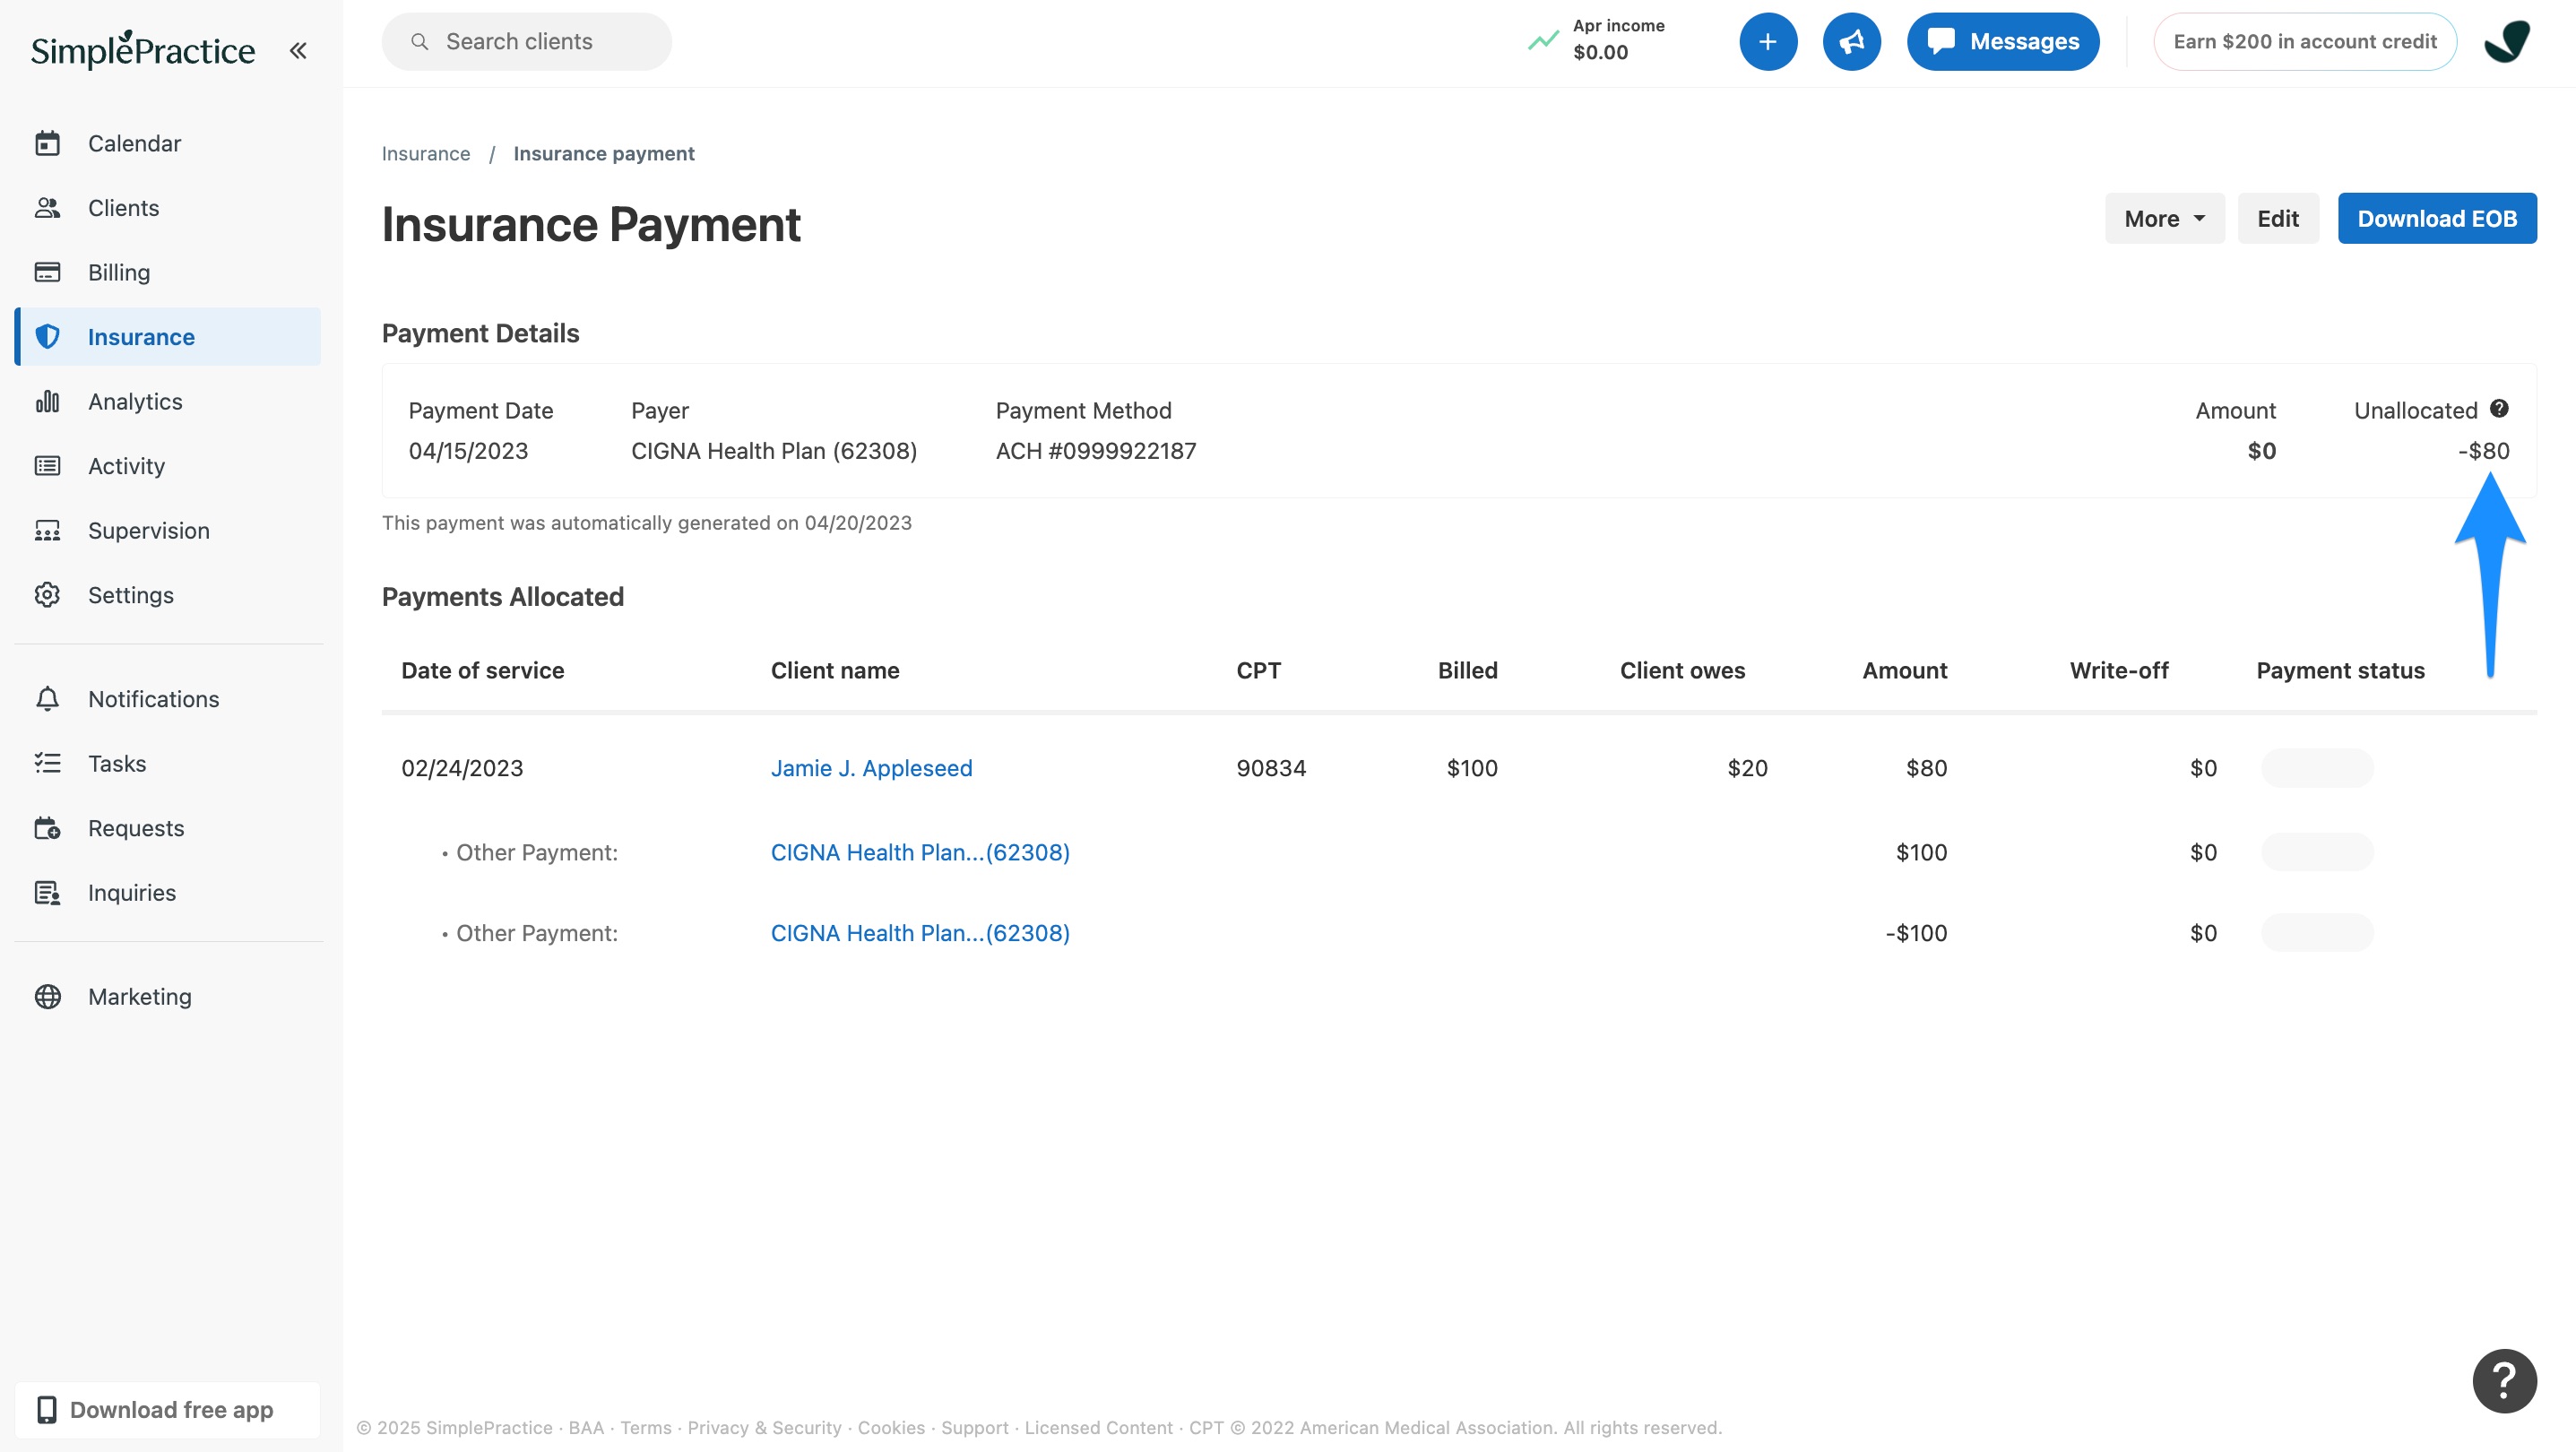The width and height of the screenshot is (2576, 1452).
Task: Expand the More dropdown menu
Action: [2164, 218]
